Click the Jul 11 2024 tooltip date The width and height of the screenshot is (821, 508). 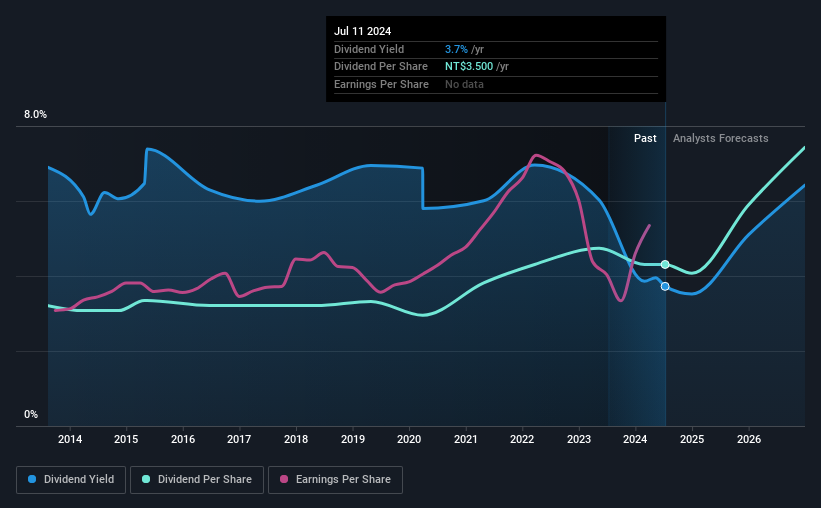pyautogui.click(x=362, y=31)
